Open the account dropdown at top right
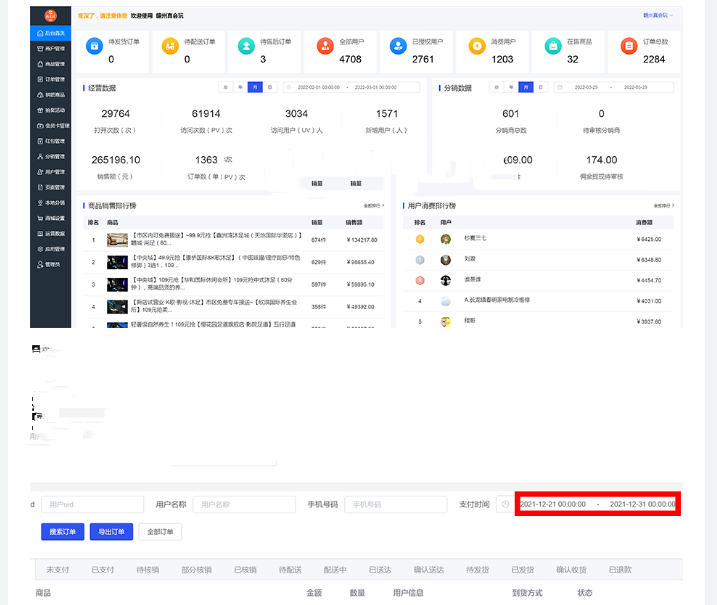This screenshot has height=605, width=717. pyautogui.click(x=658, y=16)
